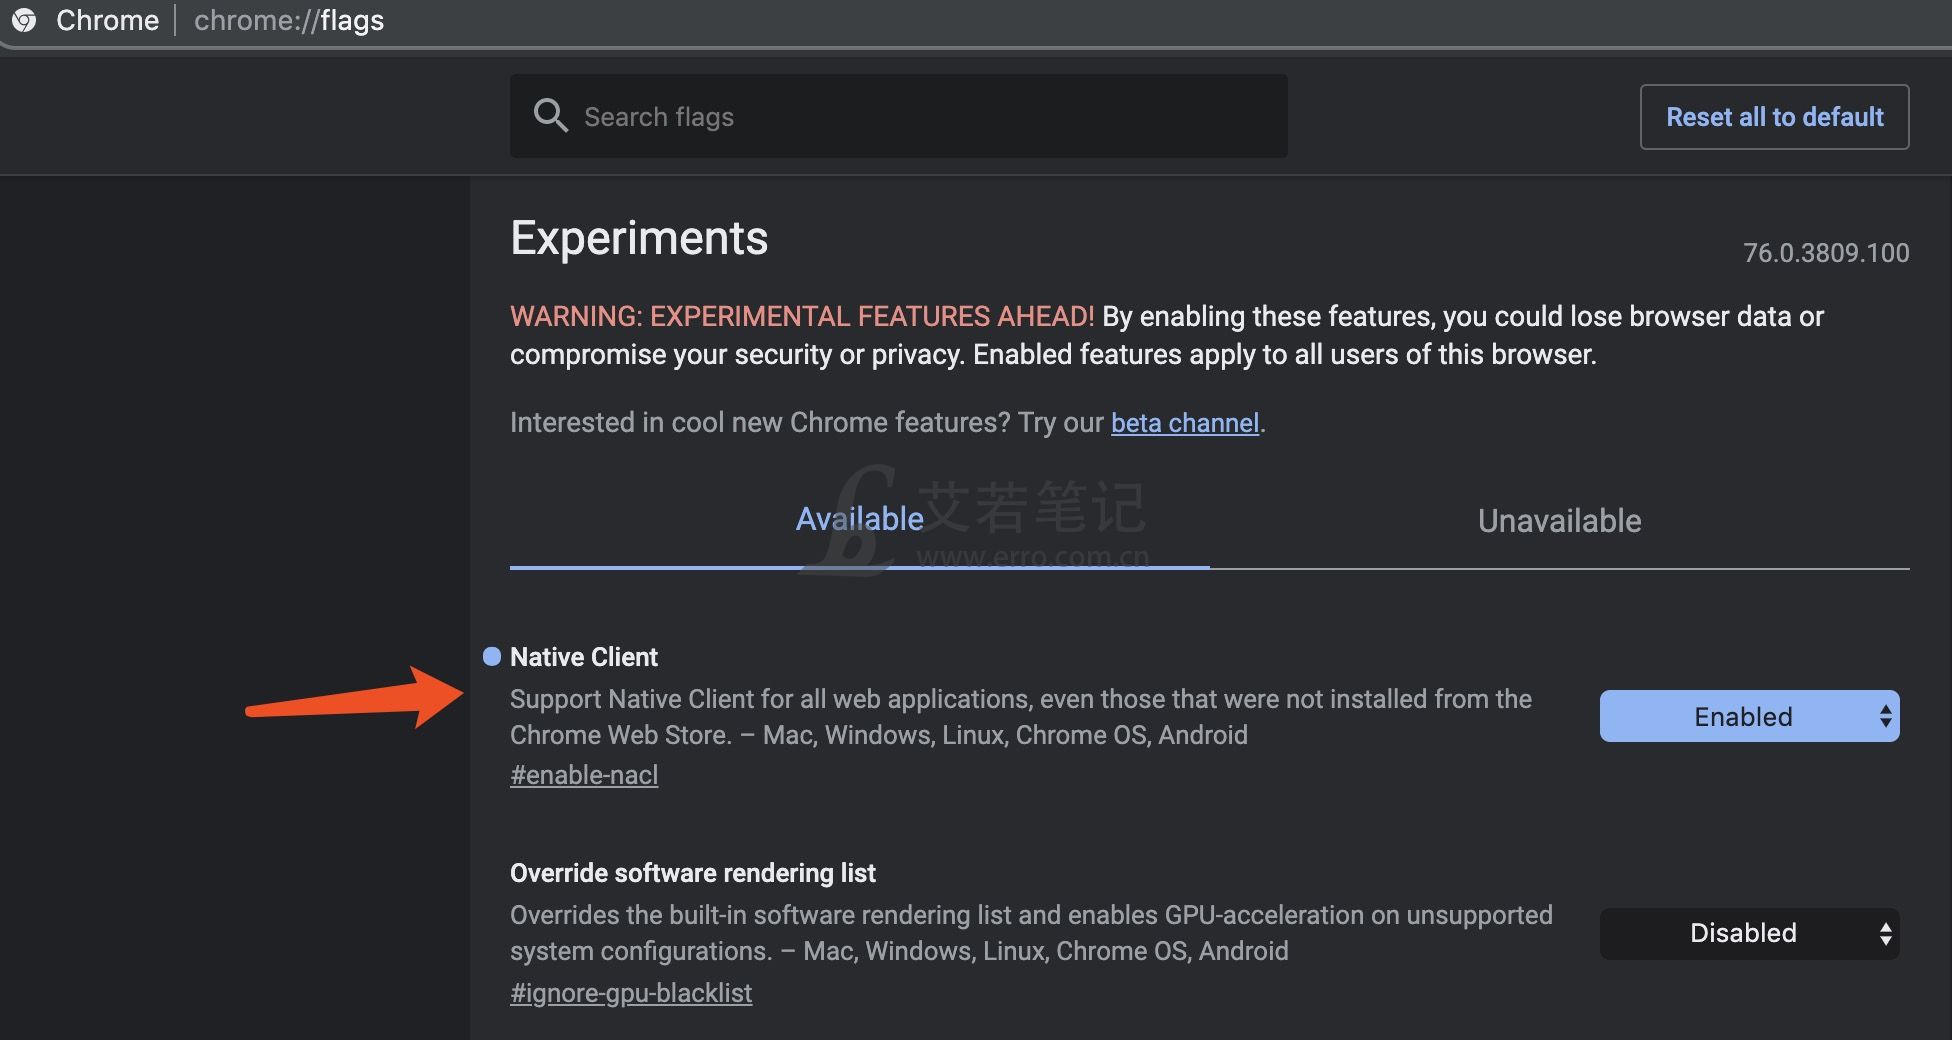Screen dimensions: 1952x1040
Task: Click Reset all to default button
Action: click(1774, 117)
